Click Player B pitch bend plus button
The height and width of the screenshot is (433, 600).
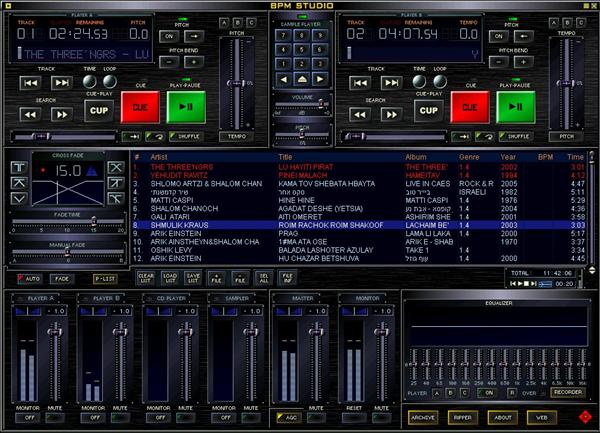click(x=523, y=62)
